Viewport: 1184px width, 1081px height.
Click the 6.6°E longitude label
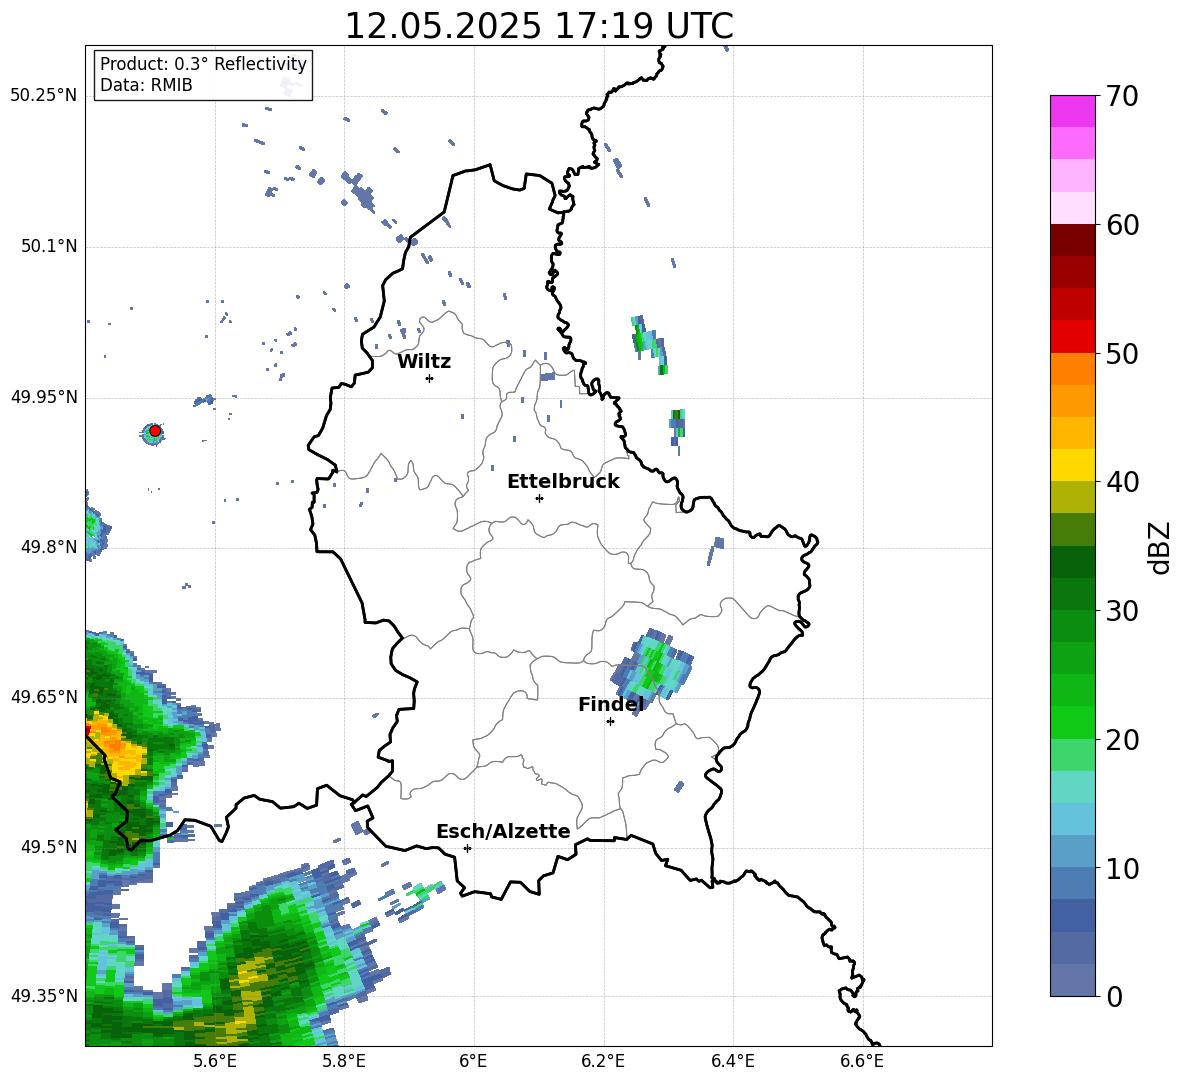click(x=862, y=1061)
